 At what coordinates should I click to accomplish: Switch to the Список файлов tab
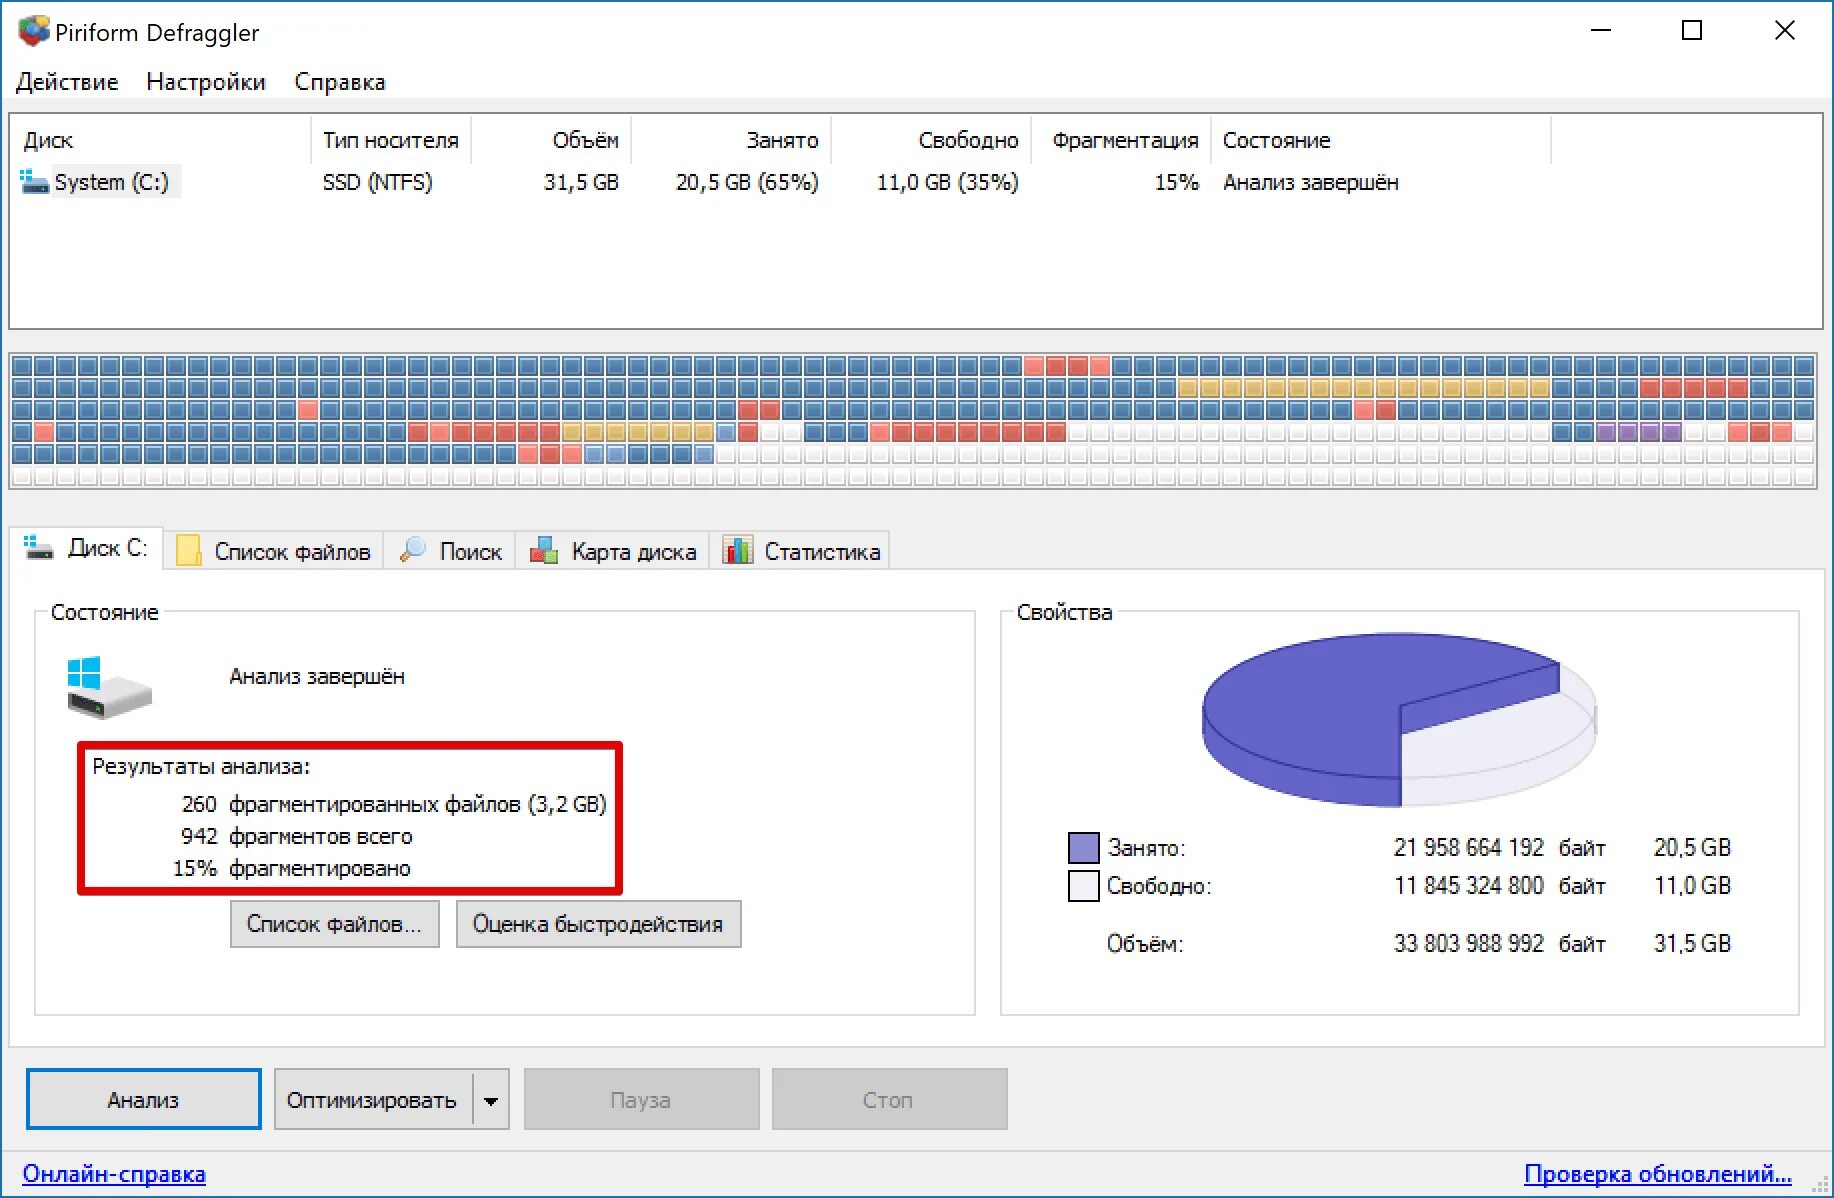click(273, 551)
